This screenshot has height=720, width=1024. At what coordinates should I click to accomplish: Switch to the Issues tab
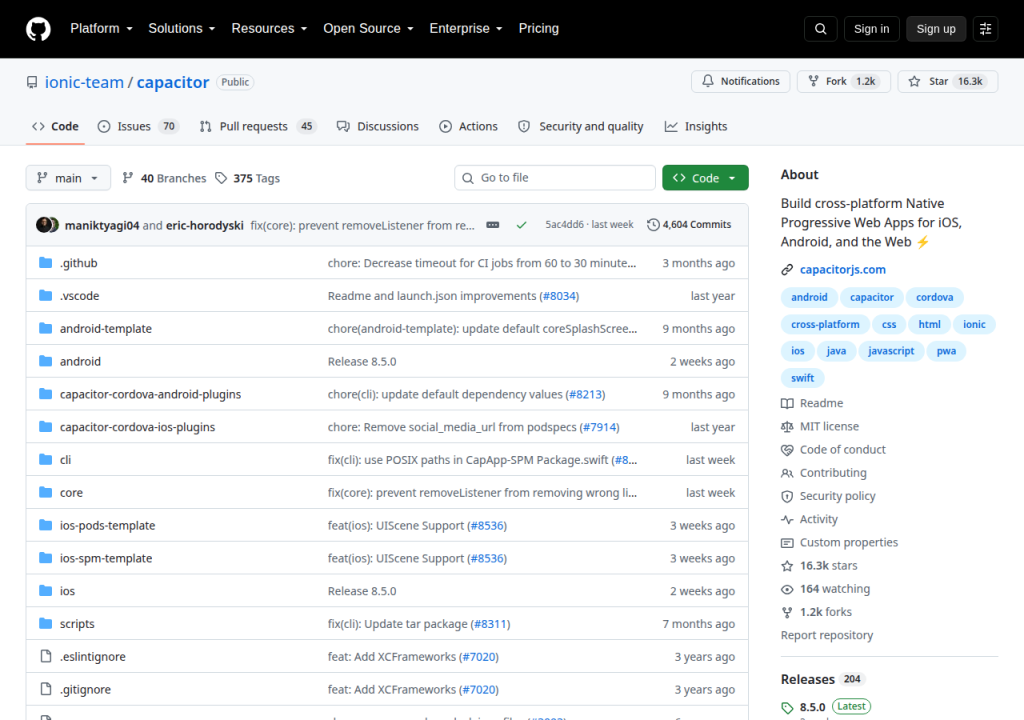(x=137, y=127)
